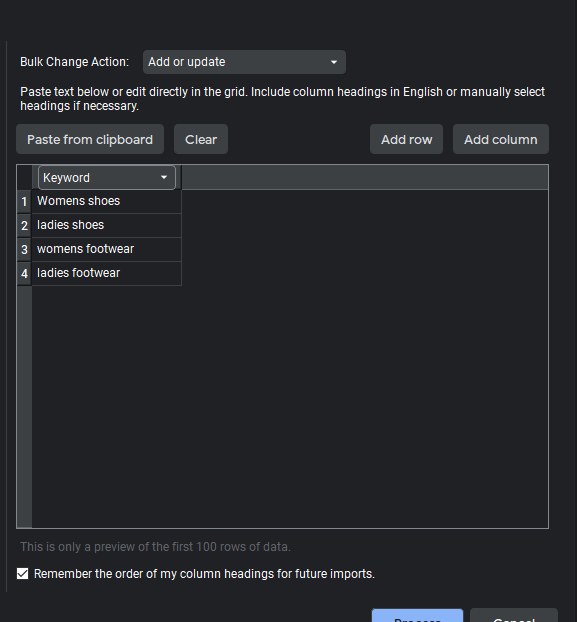The image size is (577, 622).
Task: Open the Bulk Change Action dropdown
Action: pyautogui.click(x=244, y=62)
